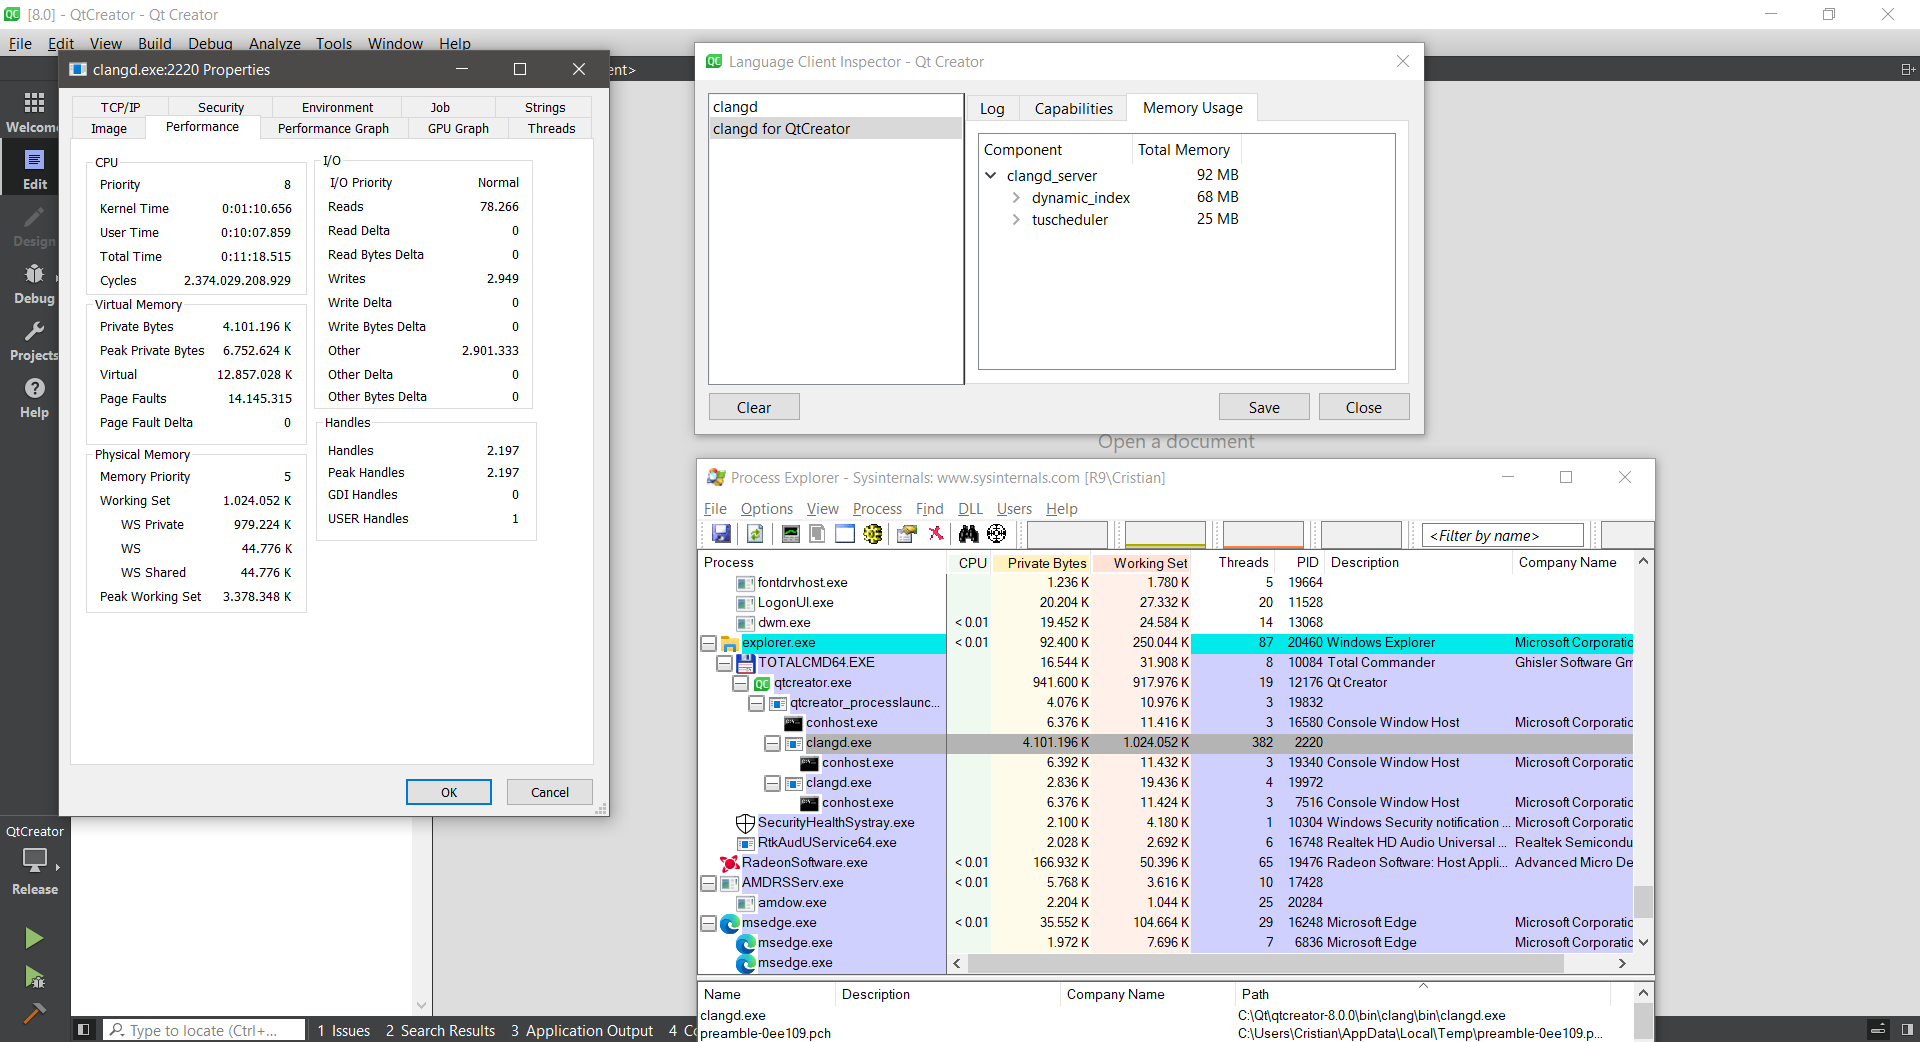The height and width of the screenshot is (1042, 1920).
Task: Expand dynamic_index memory component
Action: click(x=1016, y=197)
